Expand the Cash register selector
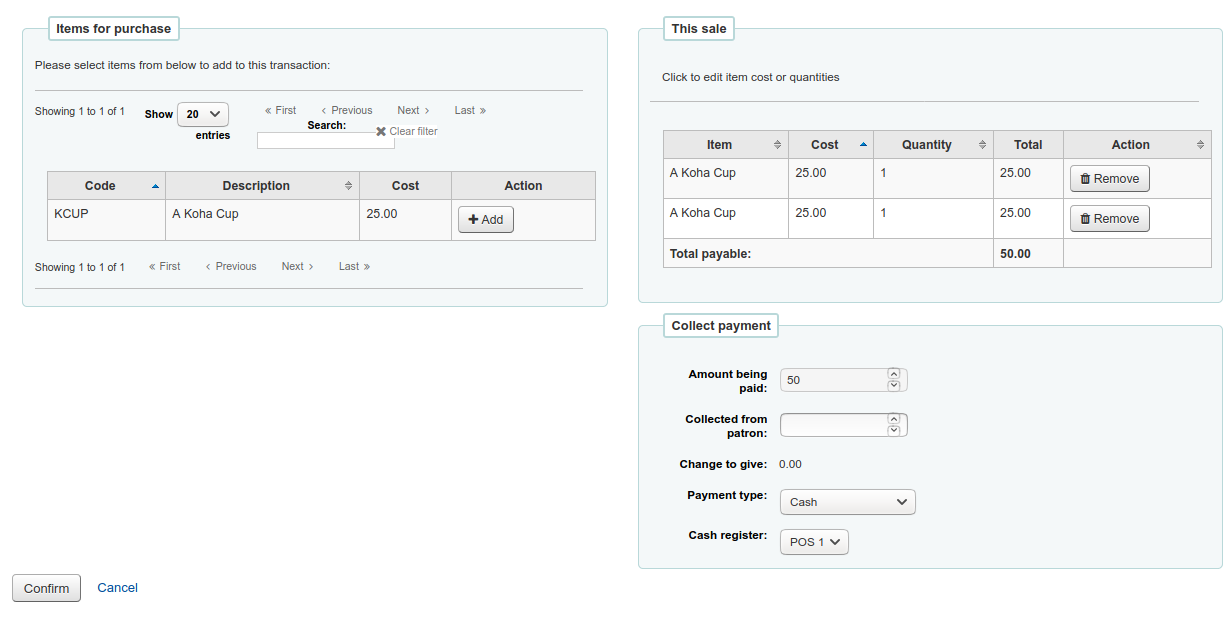 [814, 542]
